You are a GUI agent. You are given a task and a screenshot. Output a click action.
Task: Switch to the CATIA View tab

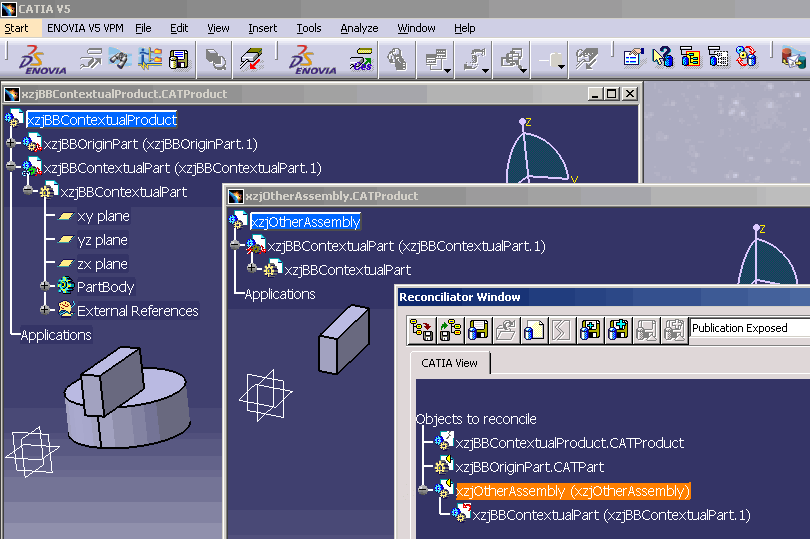[x=449, y=363]
